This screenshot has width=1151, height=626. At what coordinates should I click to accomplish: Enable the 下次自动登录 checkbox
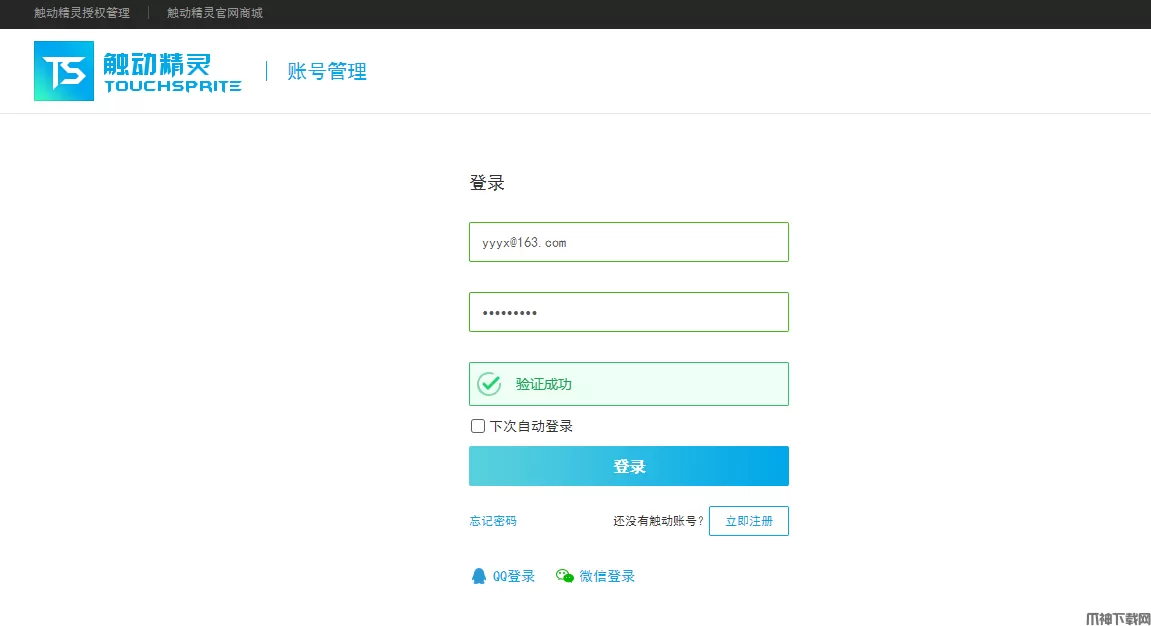click(x=478, y=426)
